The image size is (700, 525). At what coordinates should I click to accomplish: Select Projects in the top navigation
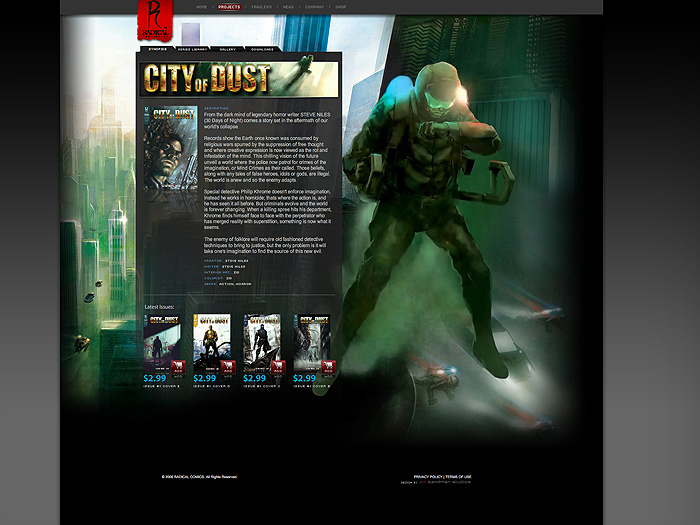(x=229, y=7)
